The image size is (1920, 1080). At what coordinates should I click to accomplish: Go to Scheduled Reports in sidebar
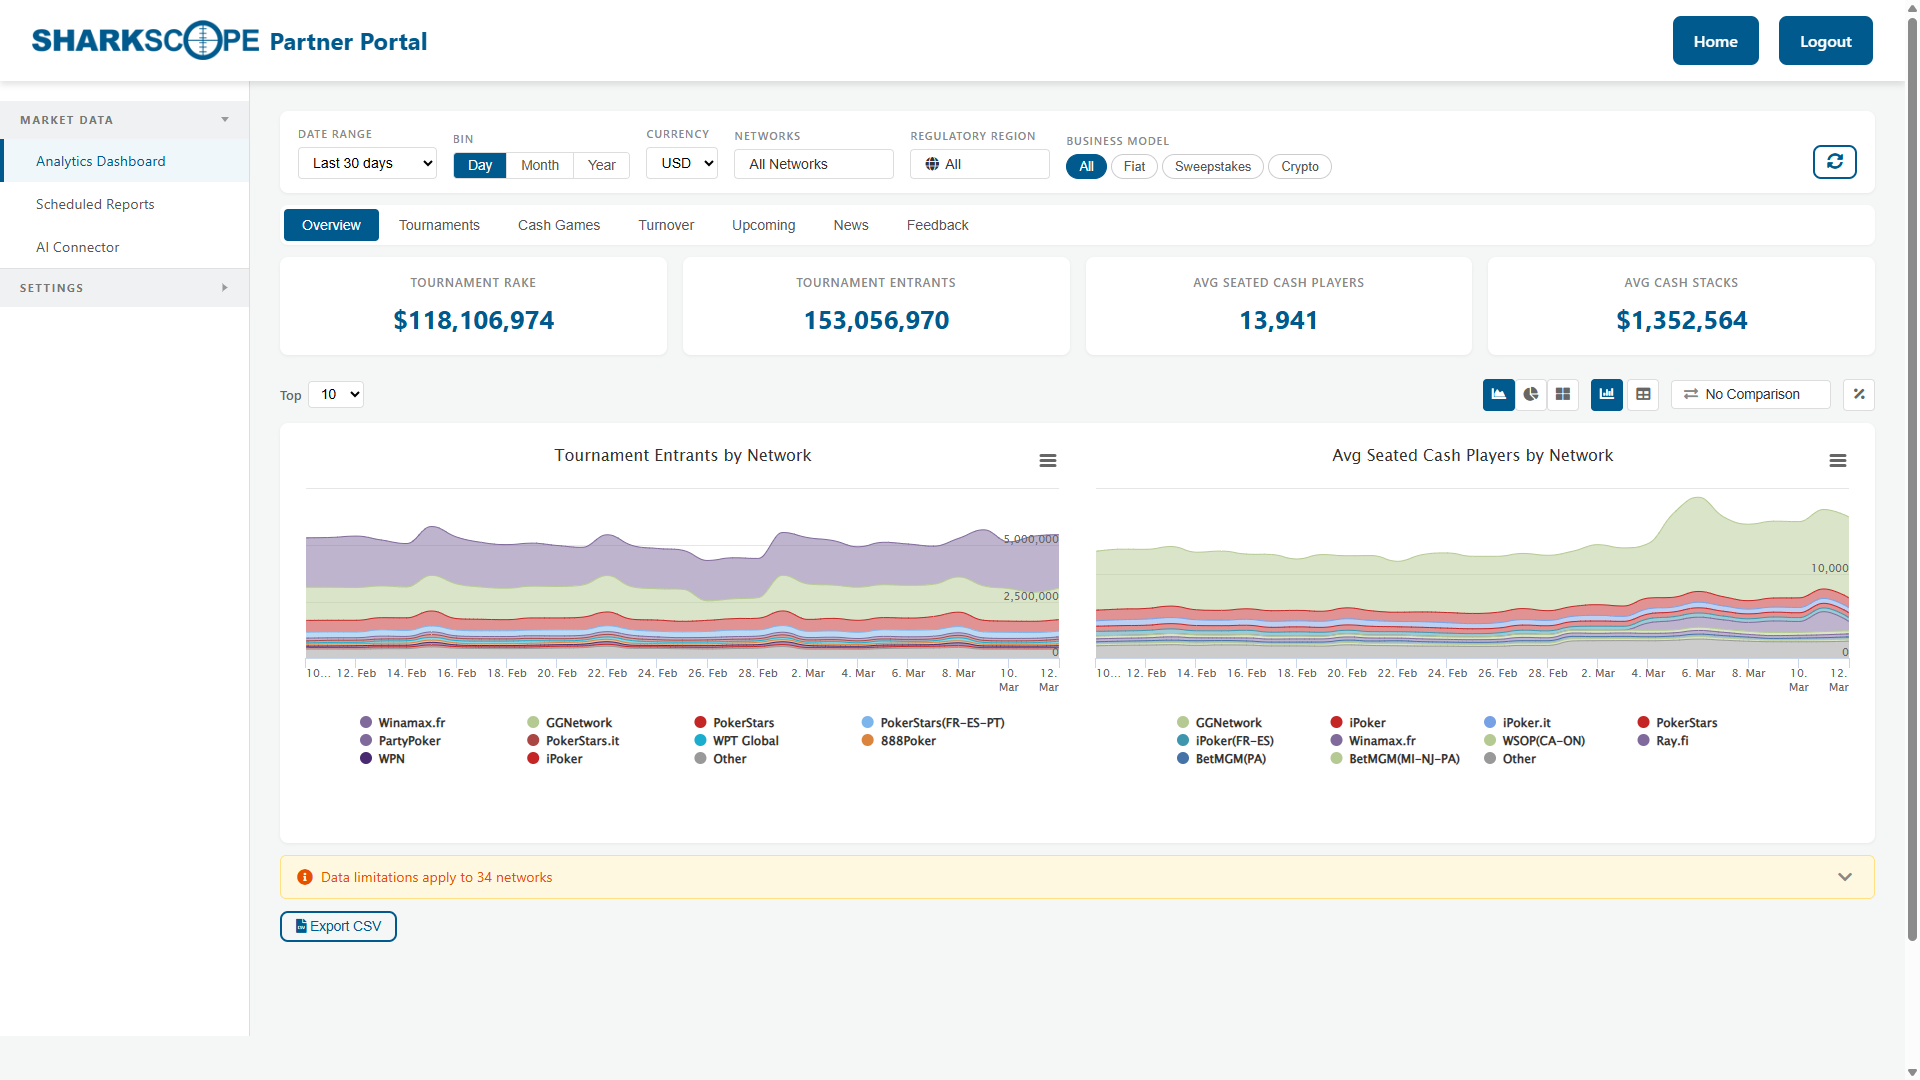[x=124, y=204]
